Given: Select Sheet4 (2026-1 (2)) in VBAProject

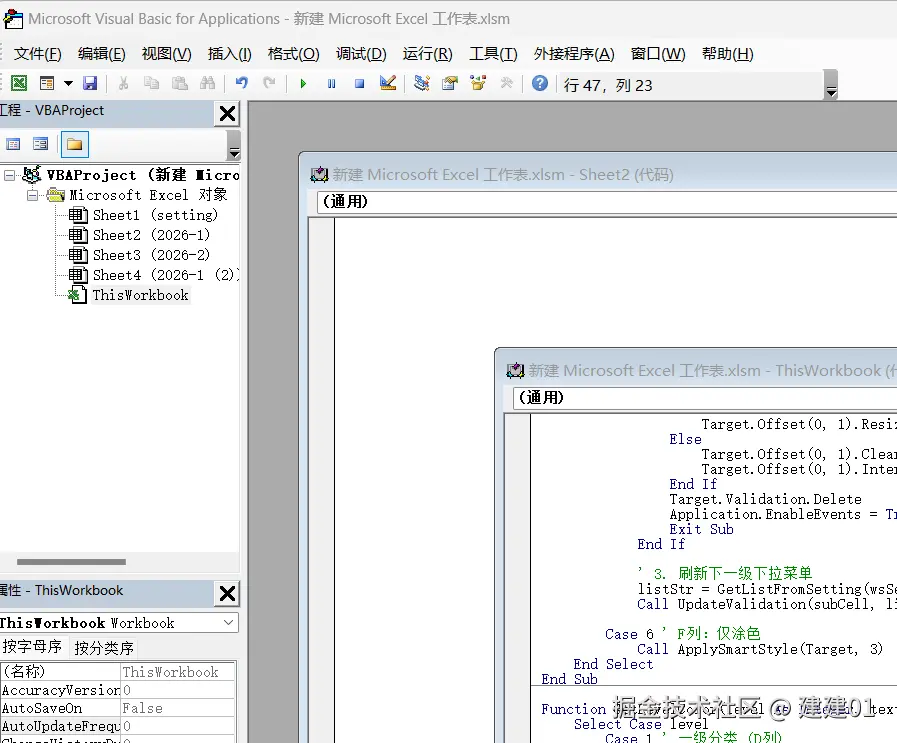Looking at the screenshot, I should (x=150, y=275).
